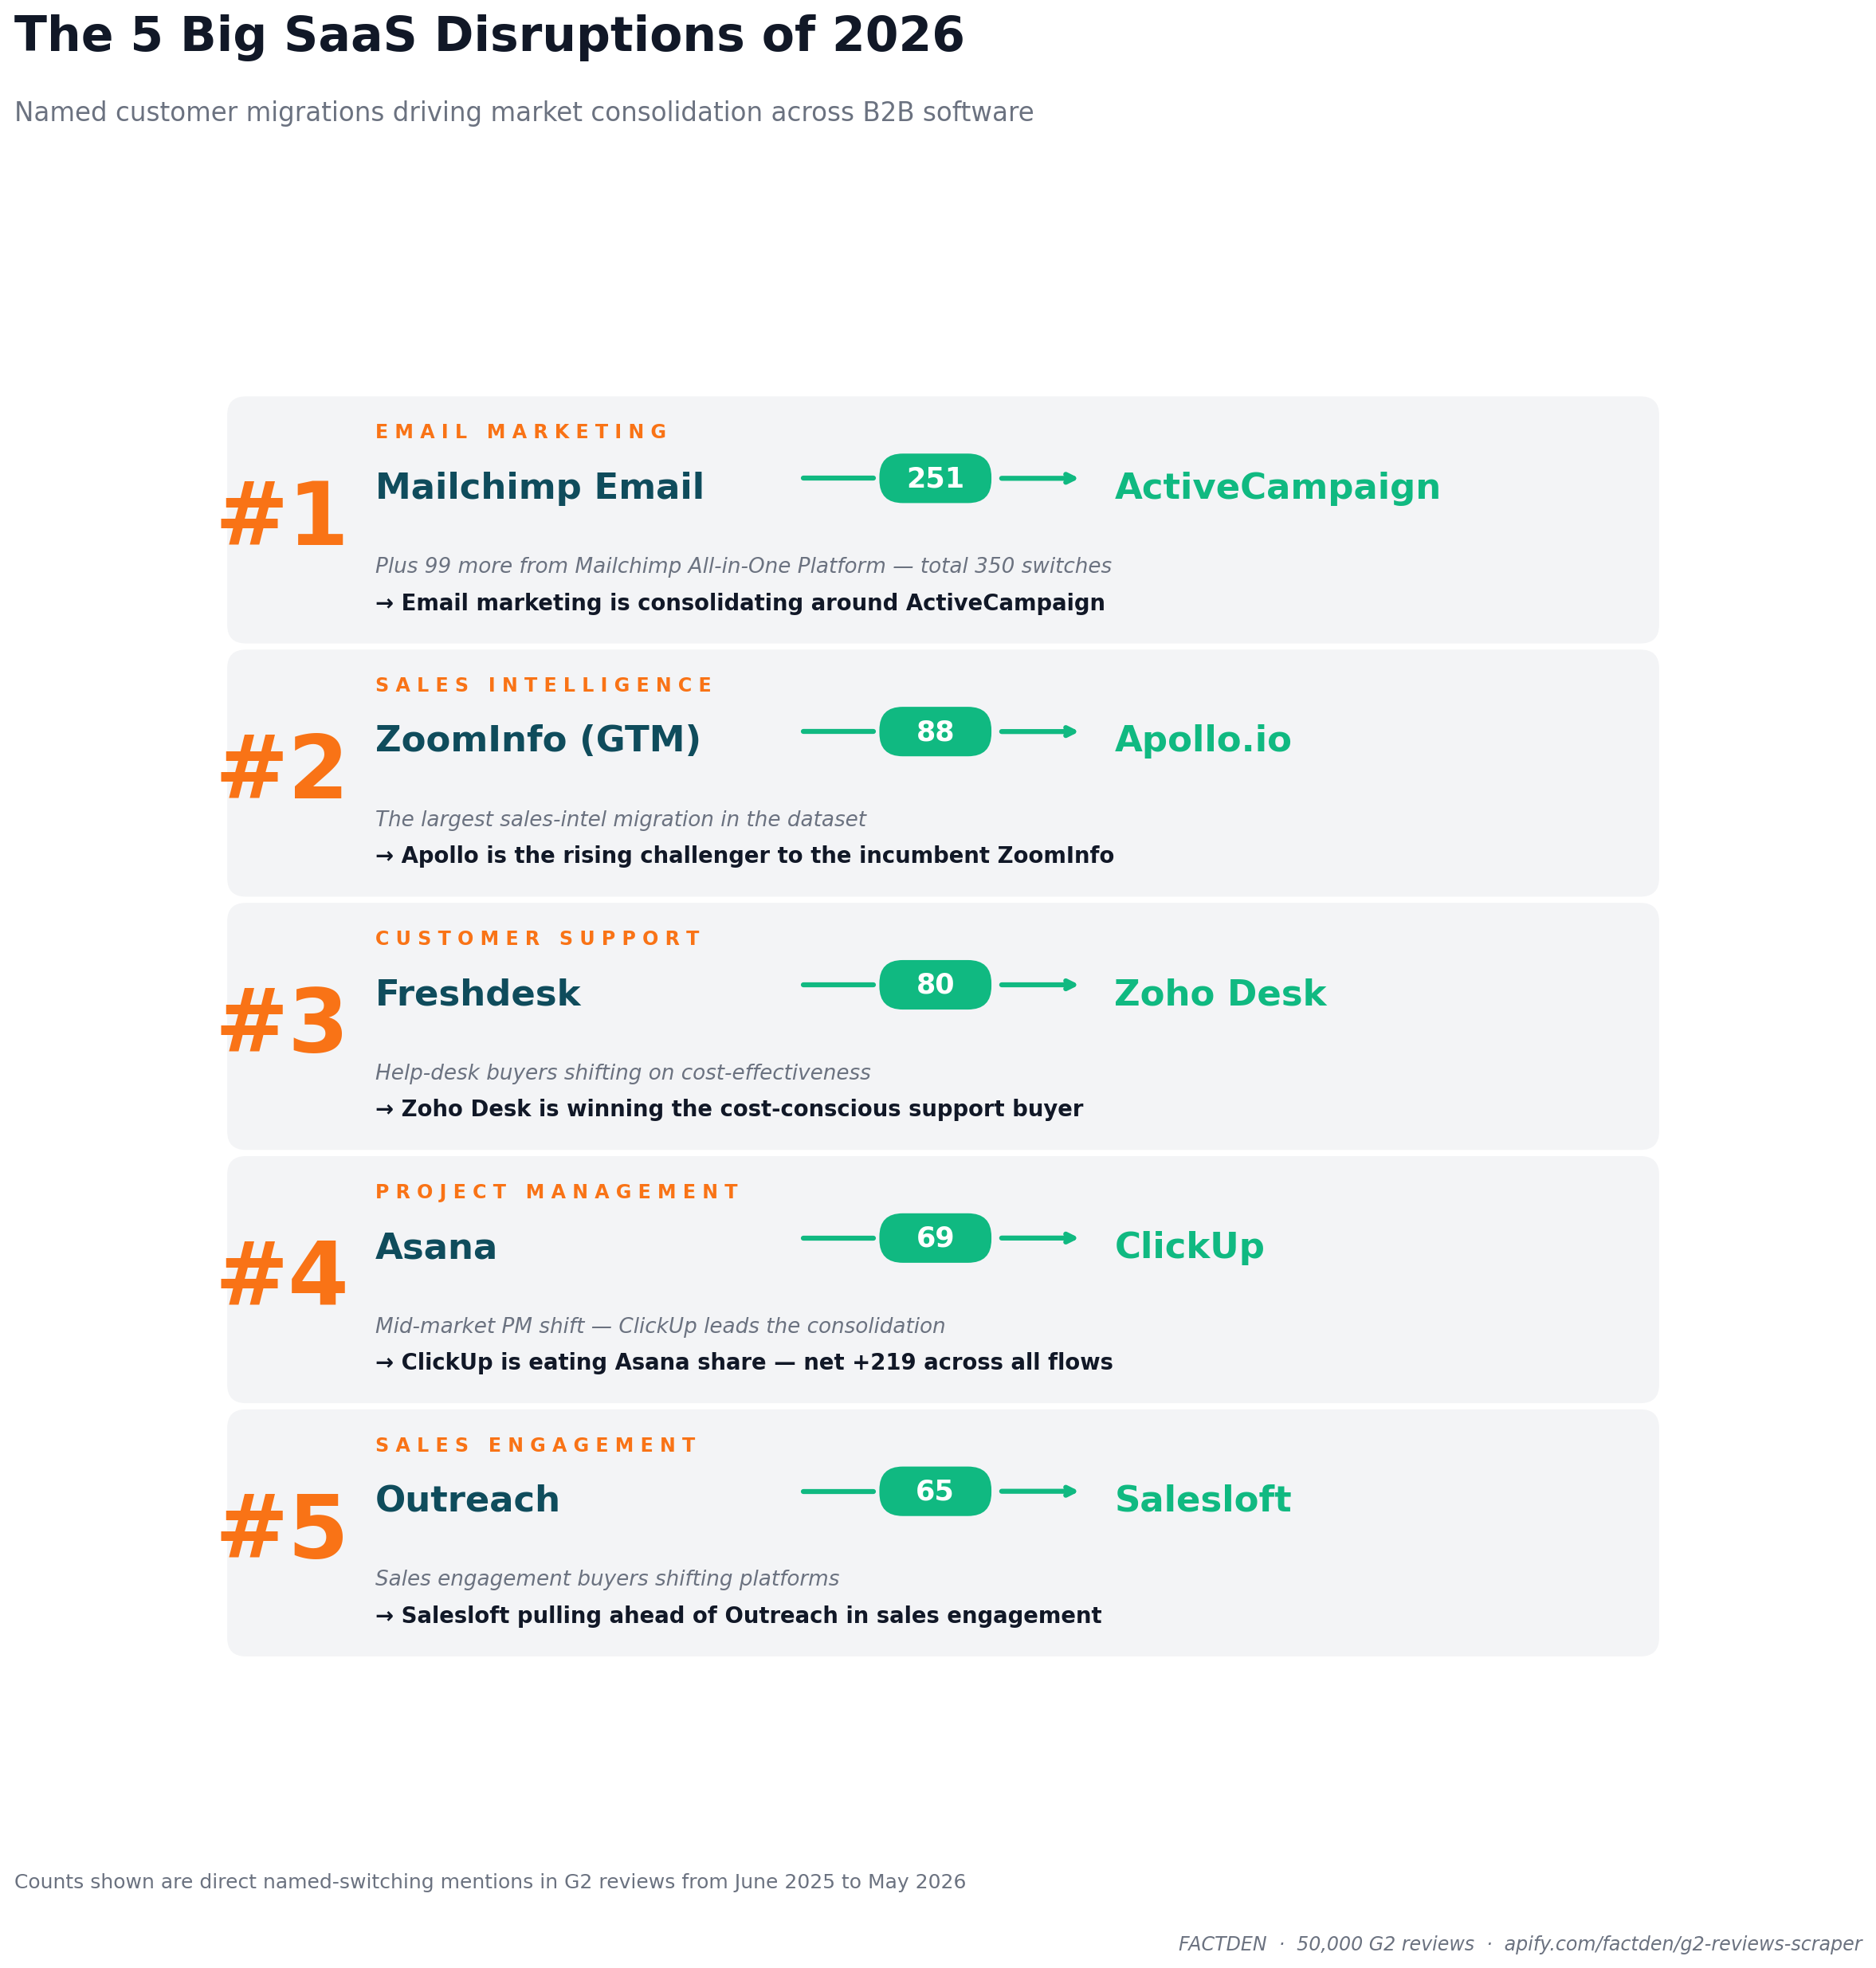Image resolution: width=1876 pixels, height=1968 pixels.
Task: Click the green 80 count badge
Action: tap(935, 984)
